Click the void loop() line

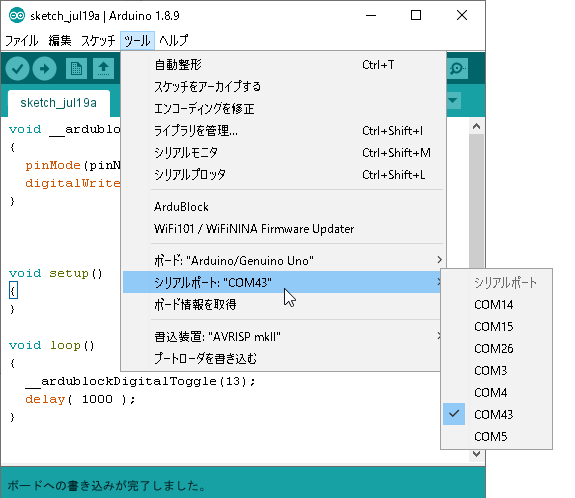point(52,345)
